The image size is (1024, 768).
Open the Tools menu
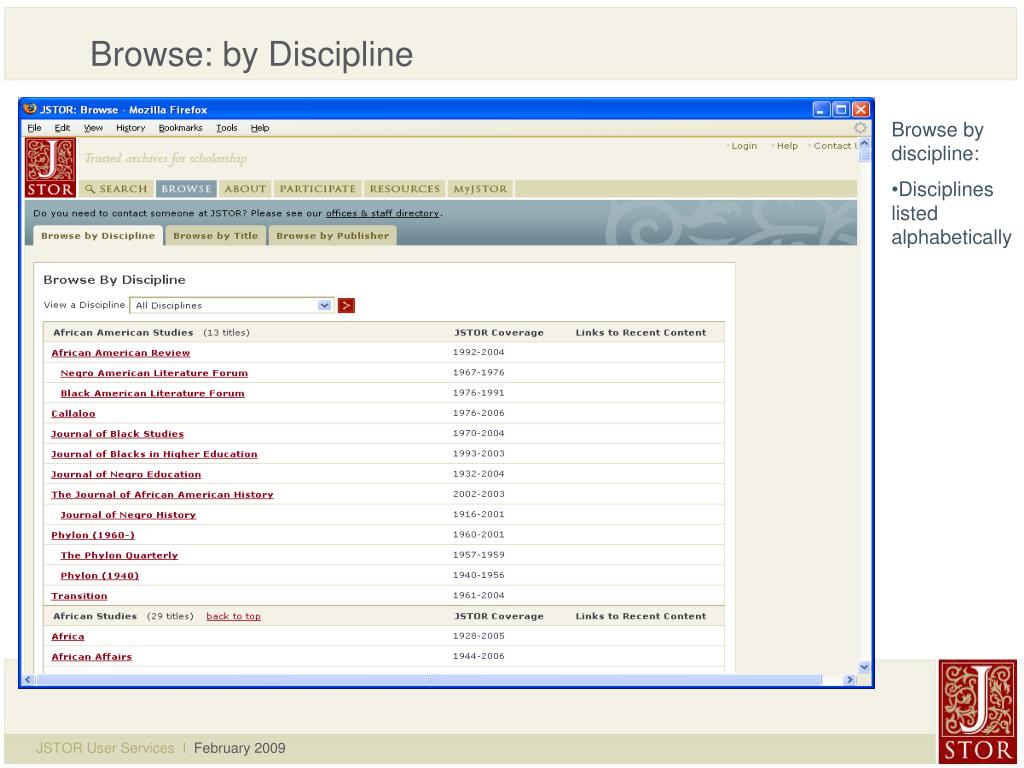[x=227, y=128]
